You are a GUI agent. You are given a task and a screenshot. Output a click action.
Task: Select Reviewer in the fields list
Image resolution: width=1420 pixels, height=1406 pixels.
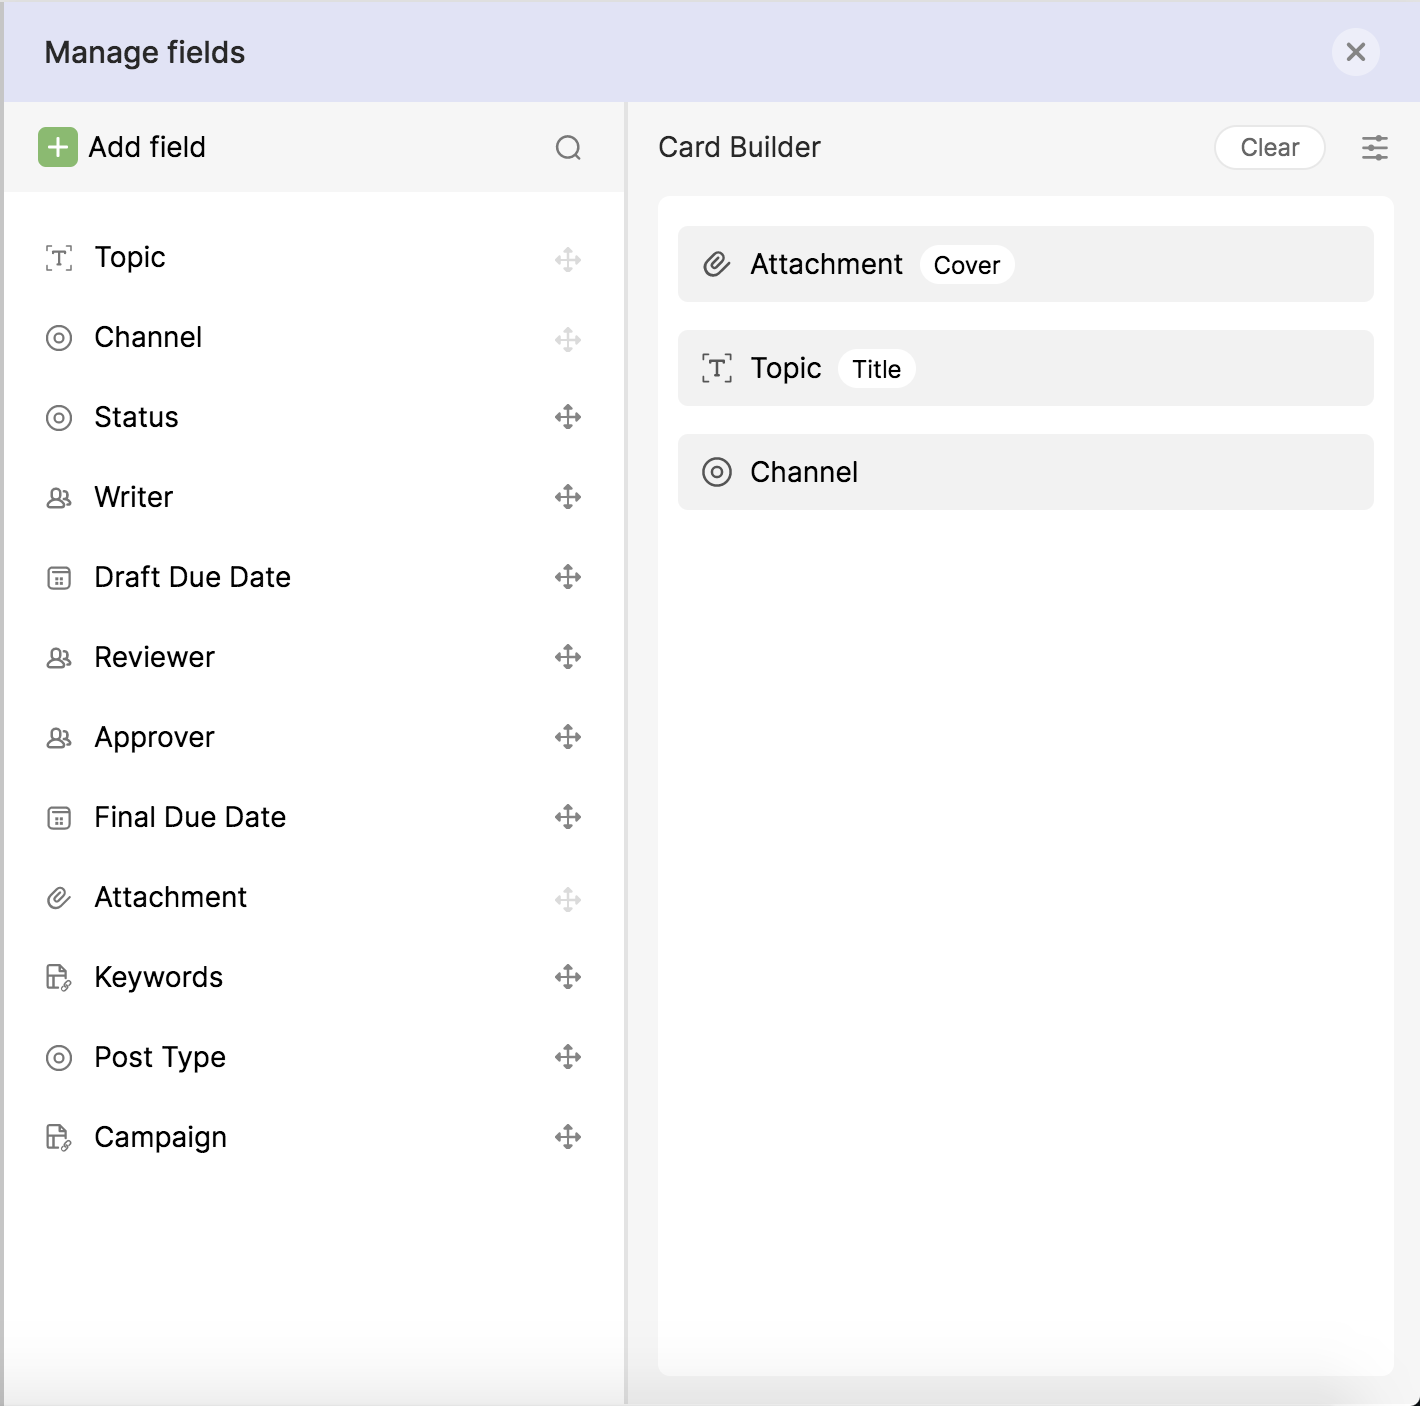pos(154,657)
